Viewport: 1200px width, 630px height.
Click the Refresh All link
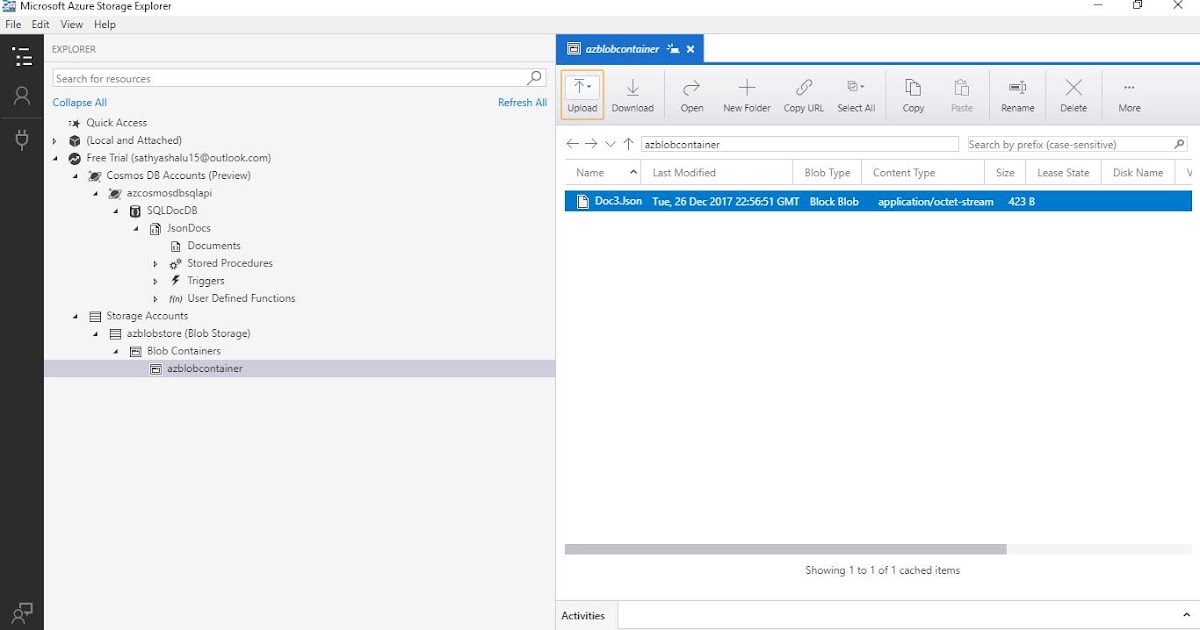tap(522, 102)
